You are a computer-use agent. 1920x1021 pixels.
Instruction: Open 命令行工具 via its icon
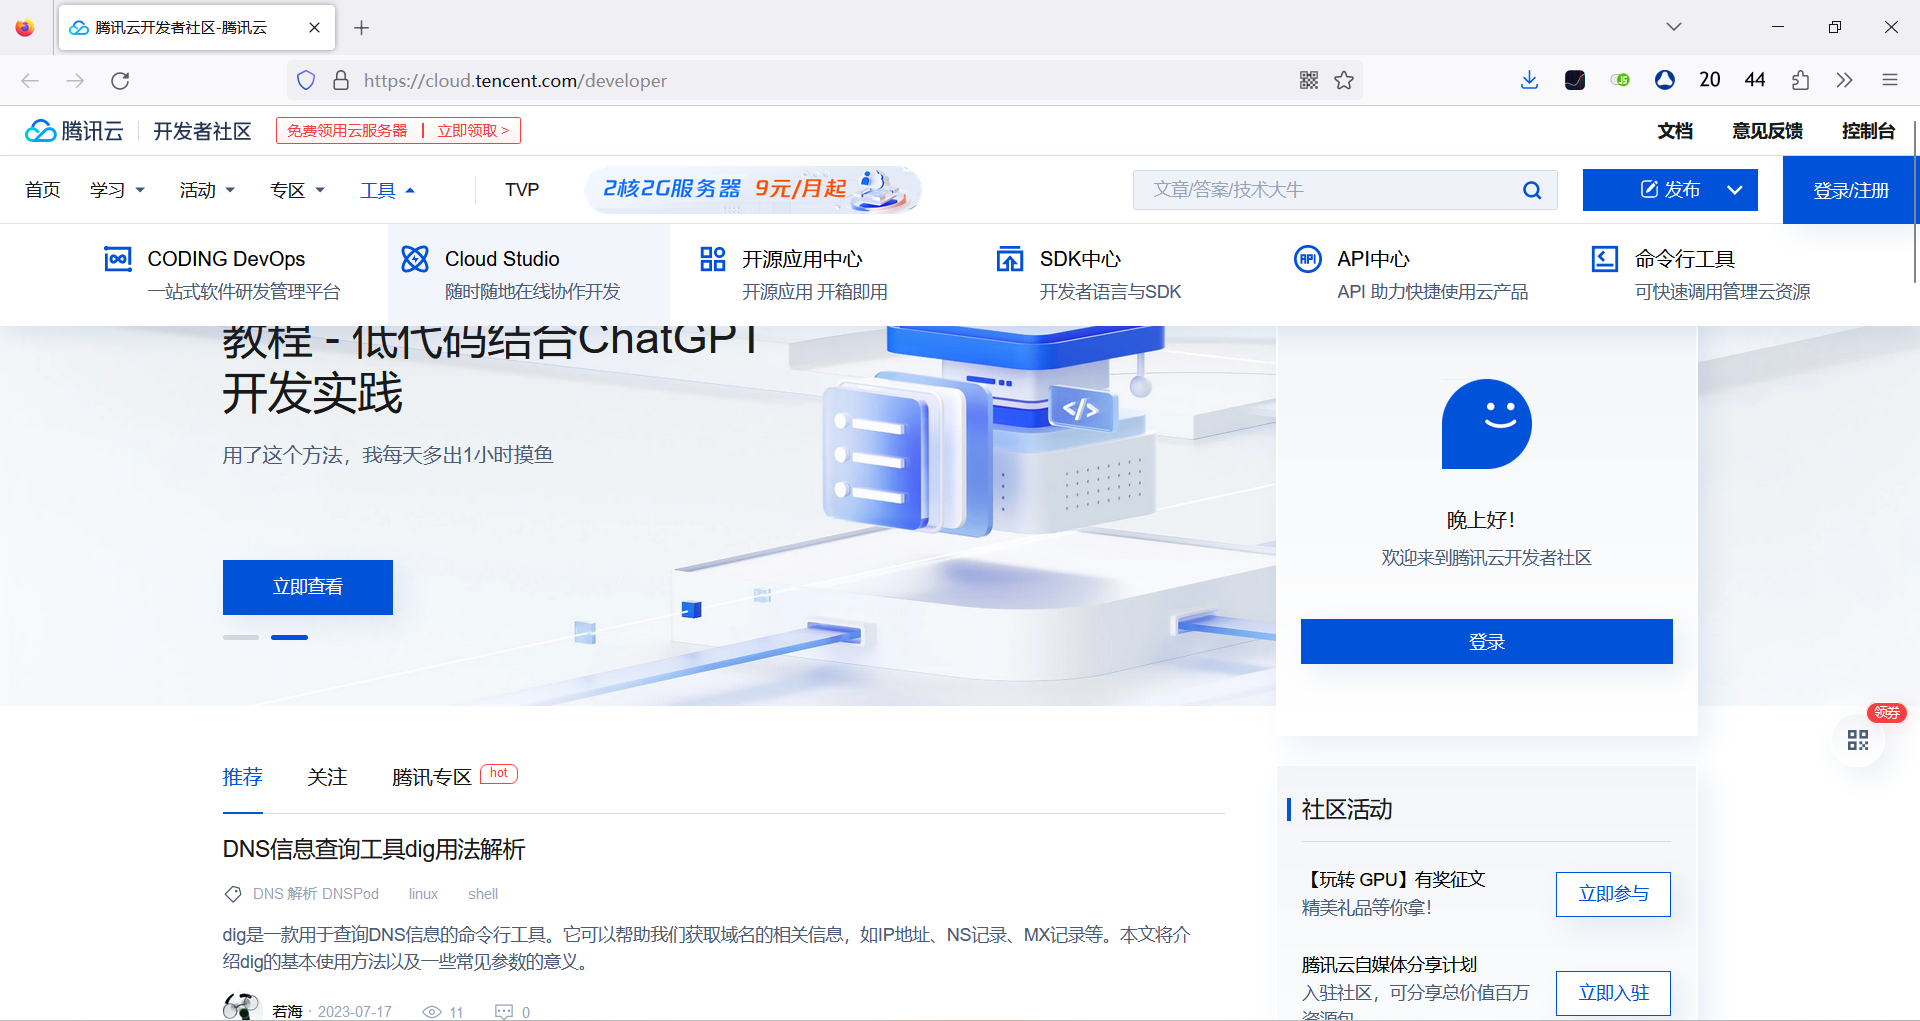1605,258
